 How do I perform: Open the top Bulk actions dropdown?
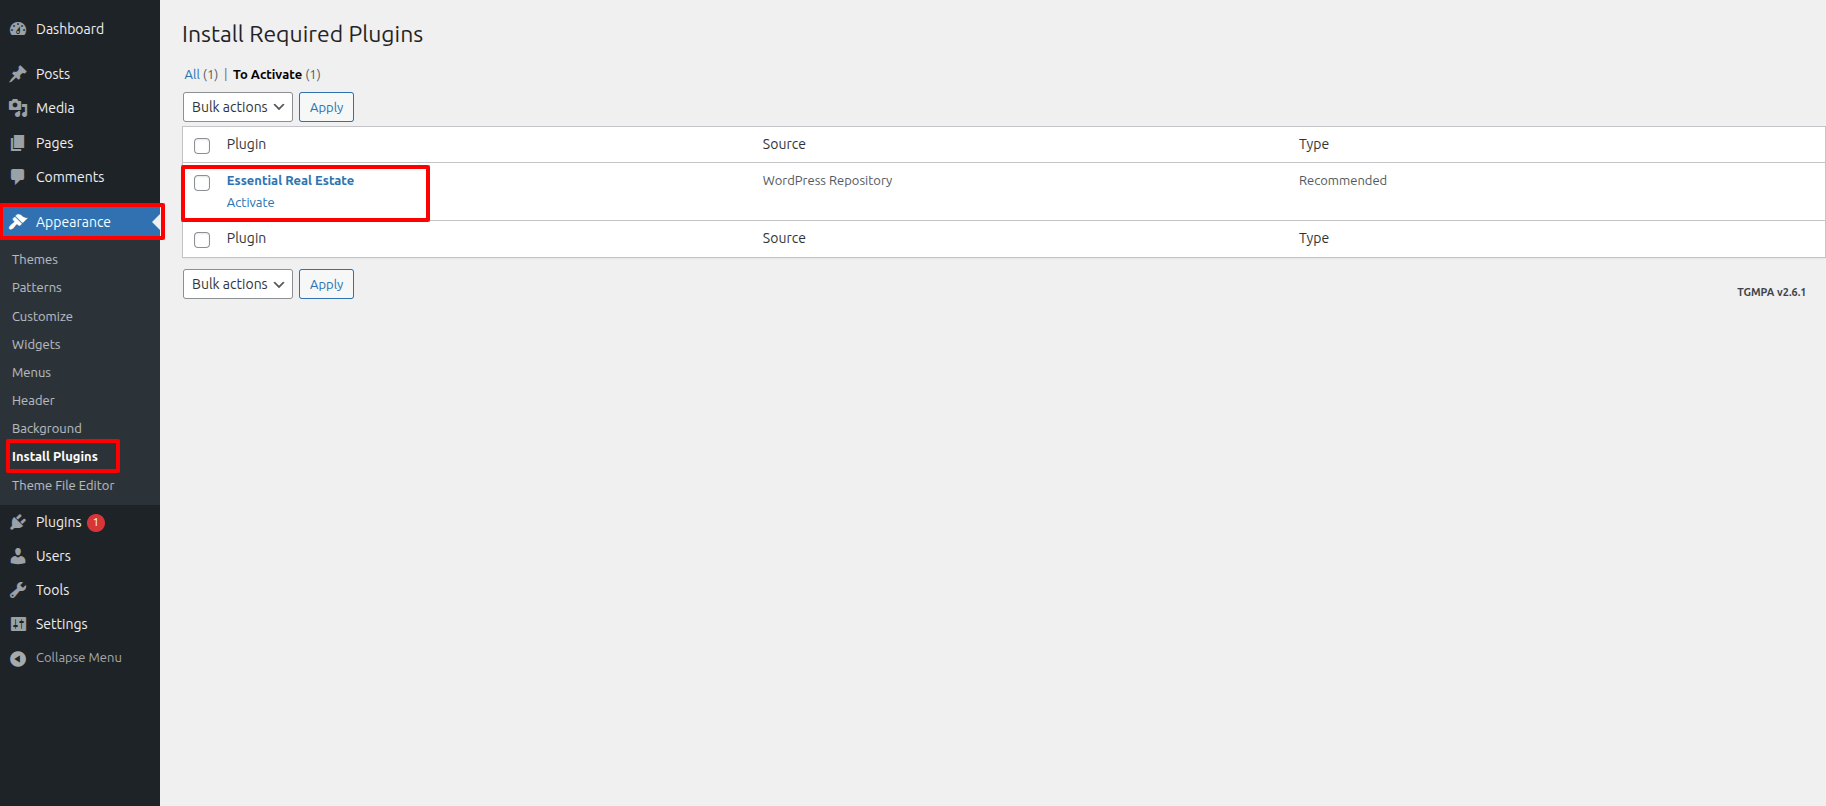coord(237,107)
